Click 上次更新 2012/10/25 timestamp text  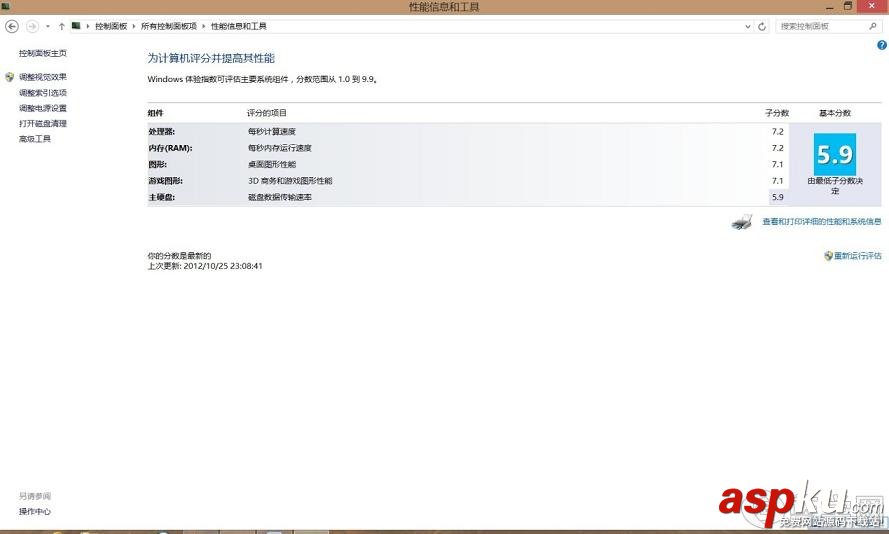click(x=205, y=266)
